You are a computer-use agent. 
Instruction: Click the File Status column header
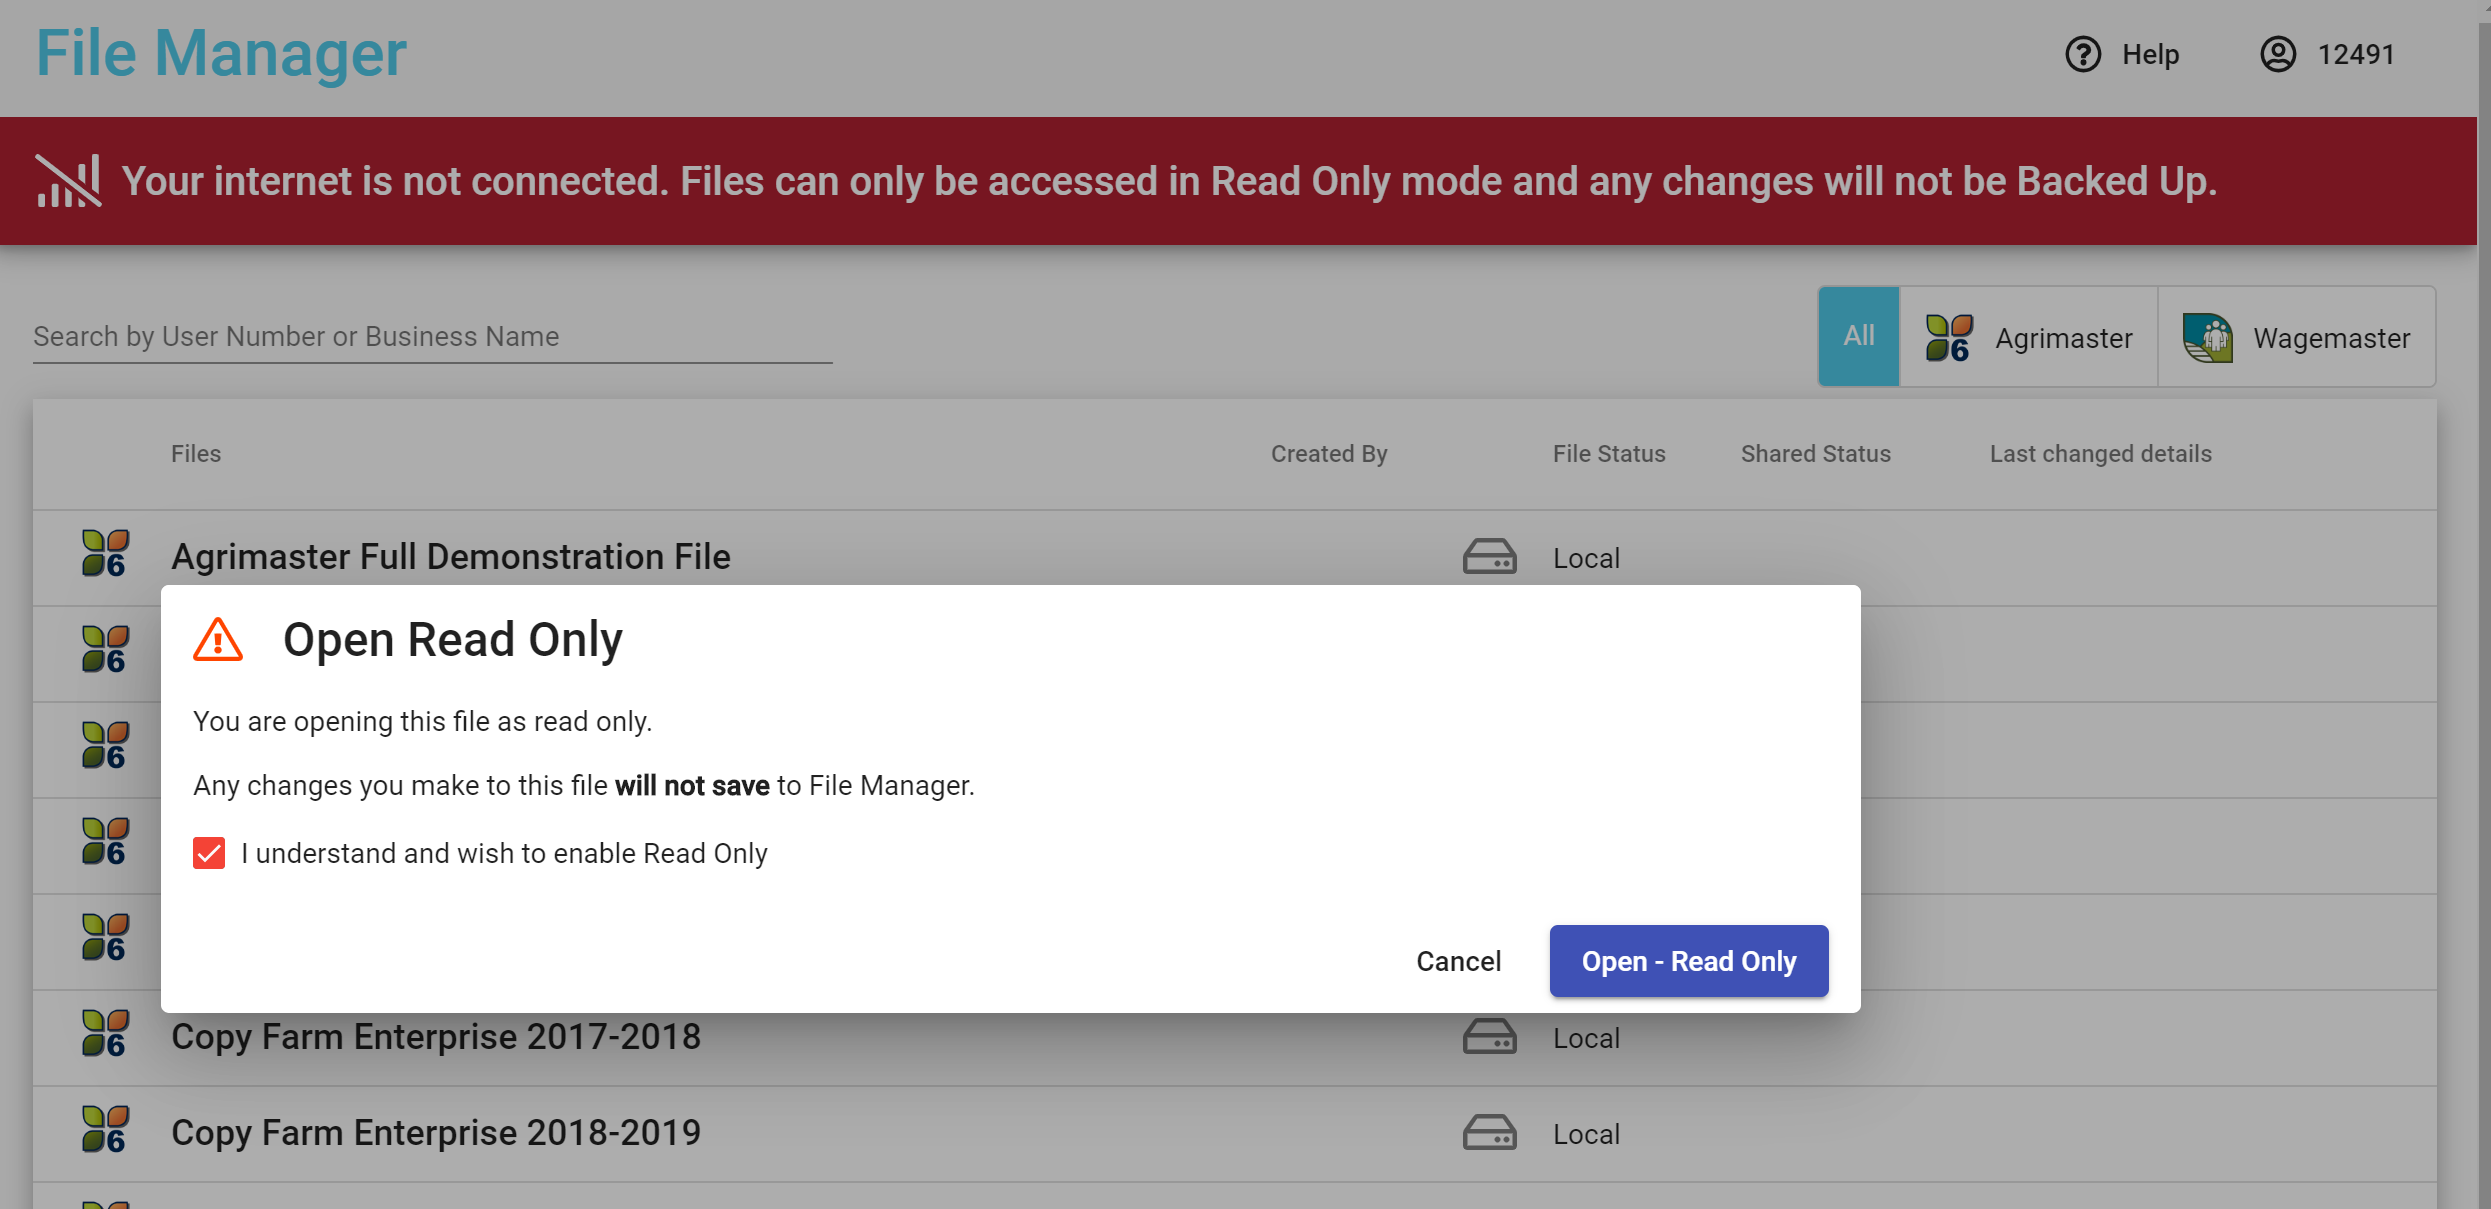(x=1609, y=454)
